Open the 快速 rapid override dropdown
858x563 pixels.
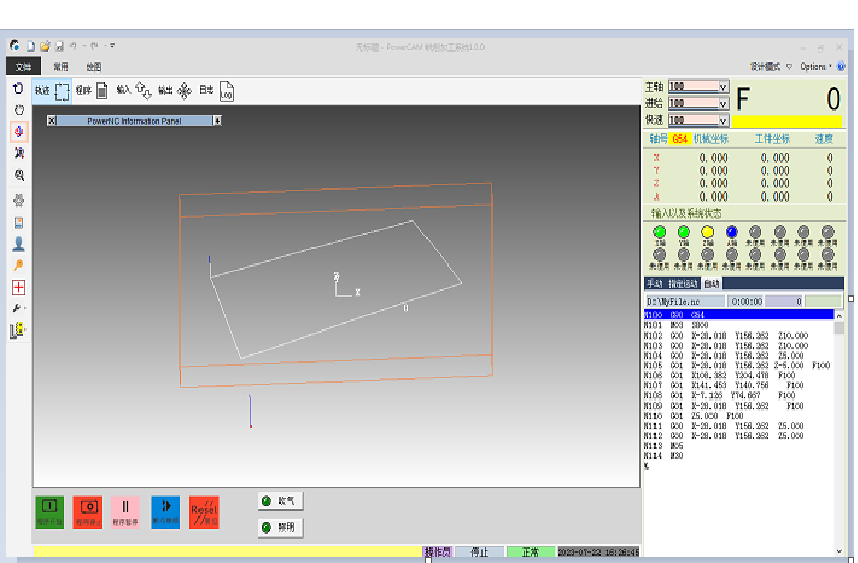click(723, 120)
